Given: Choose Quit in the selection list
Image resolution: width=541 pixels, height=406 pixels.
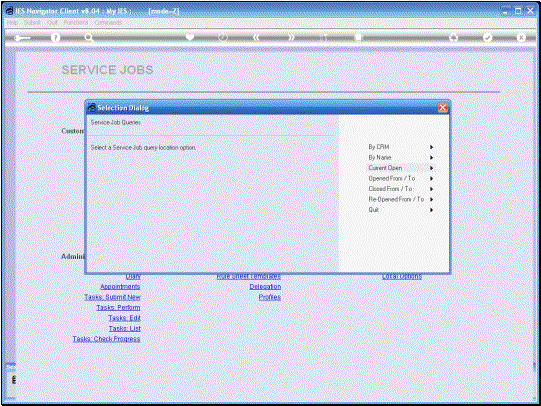Looking at the screenshot, I should [x=374, y=210].
